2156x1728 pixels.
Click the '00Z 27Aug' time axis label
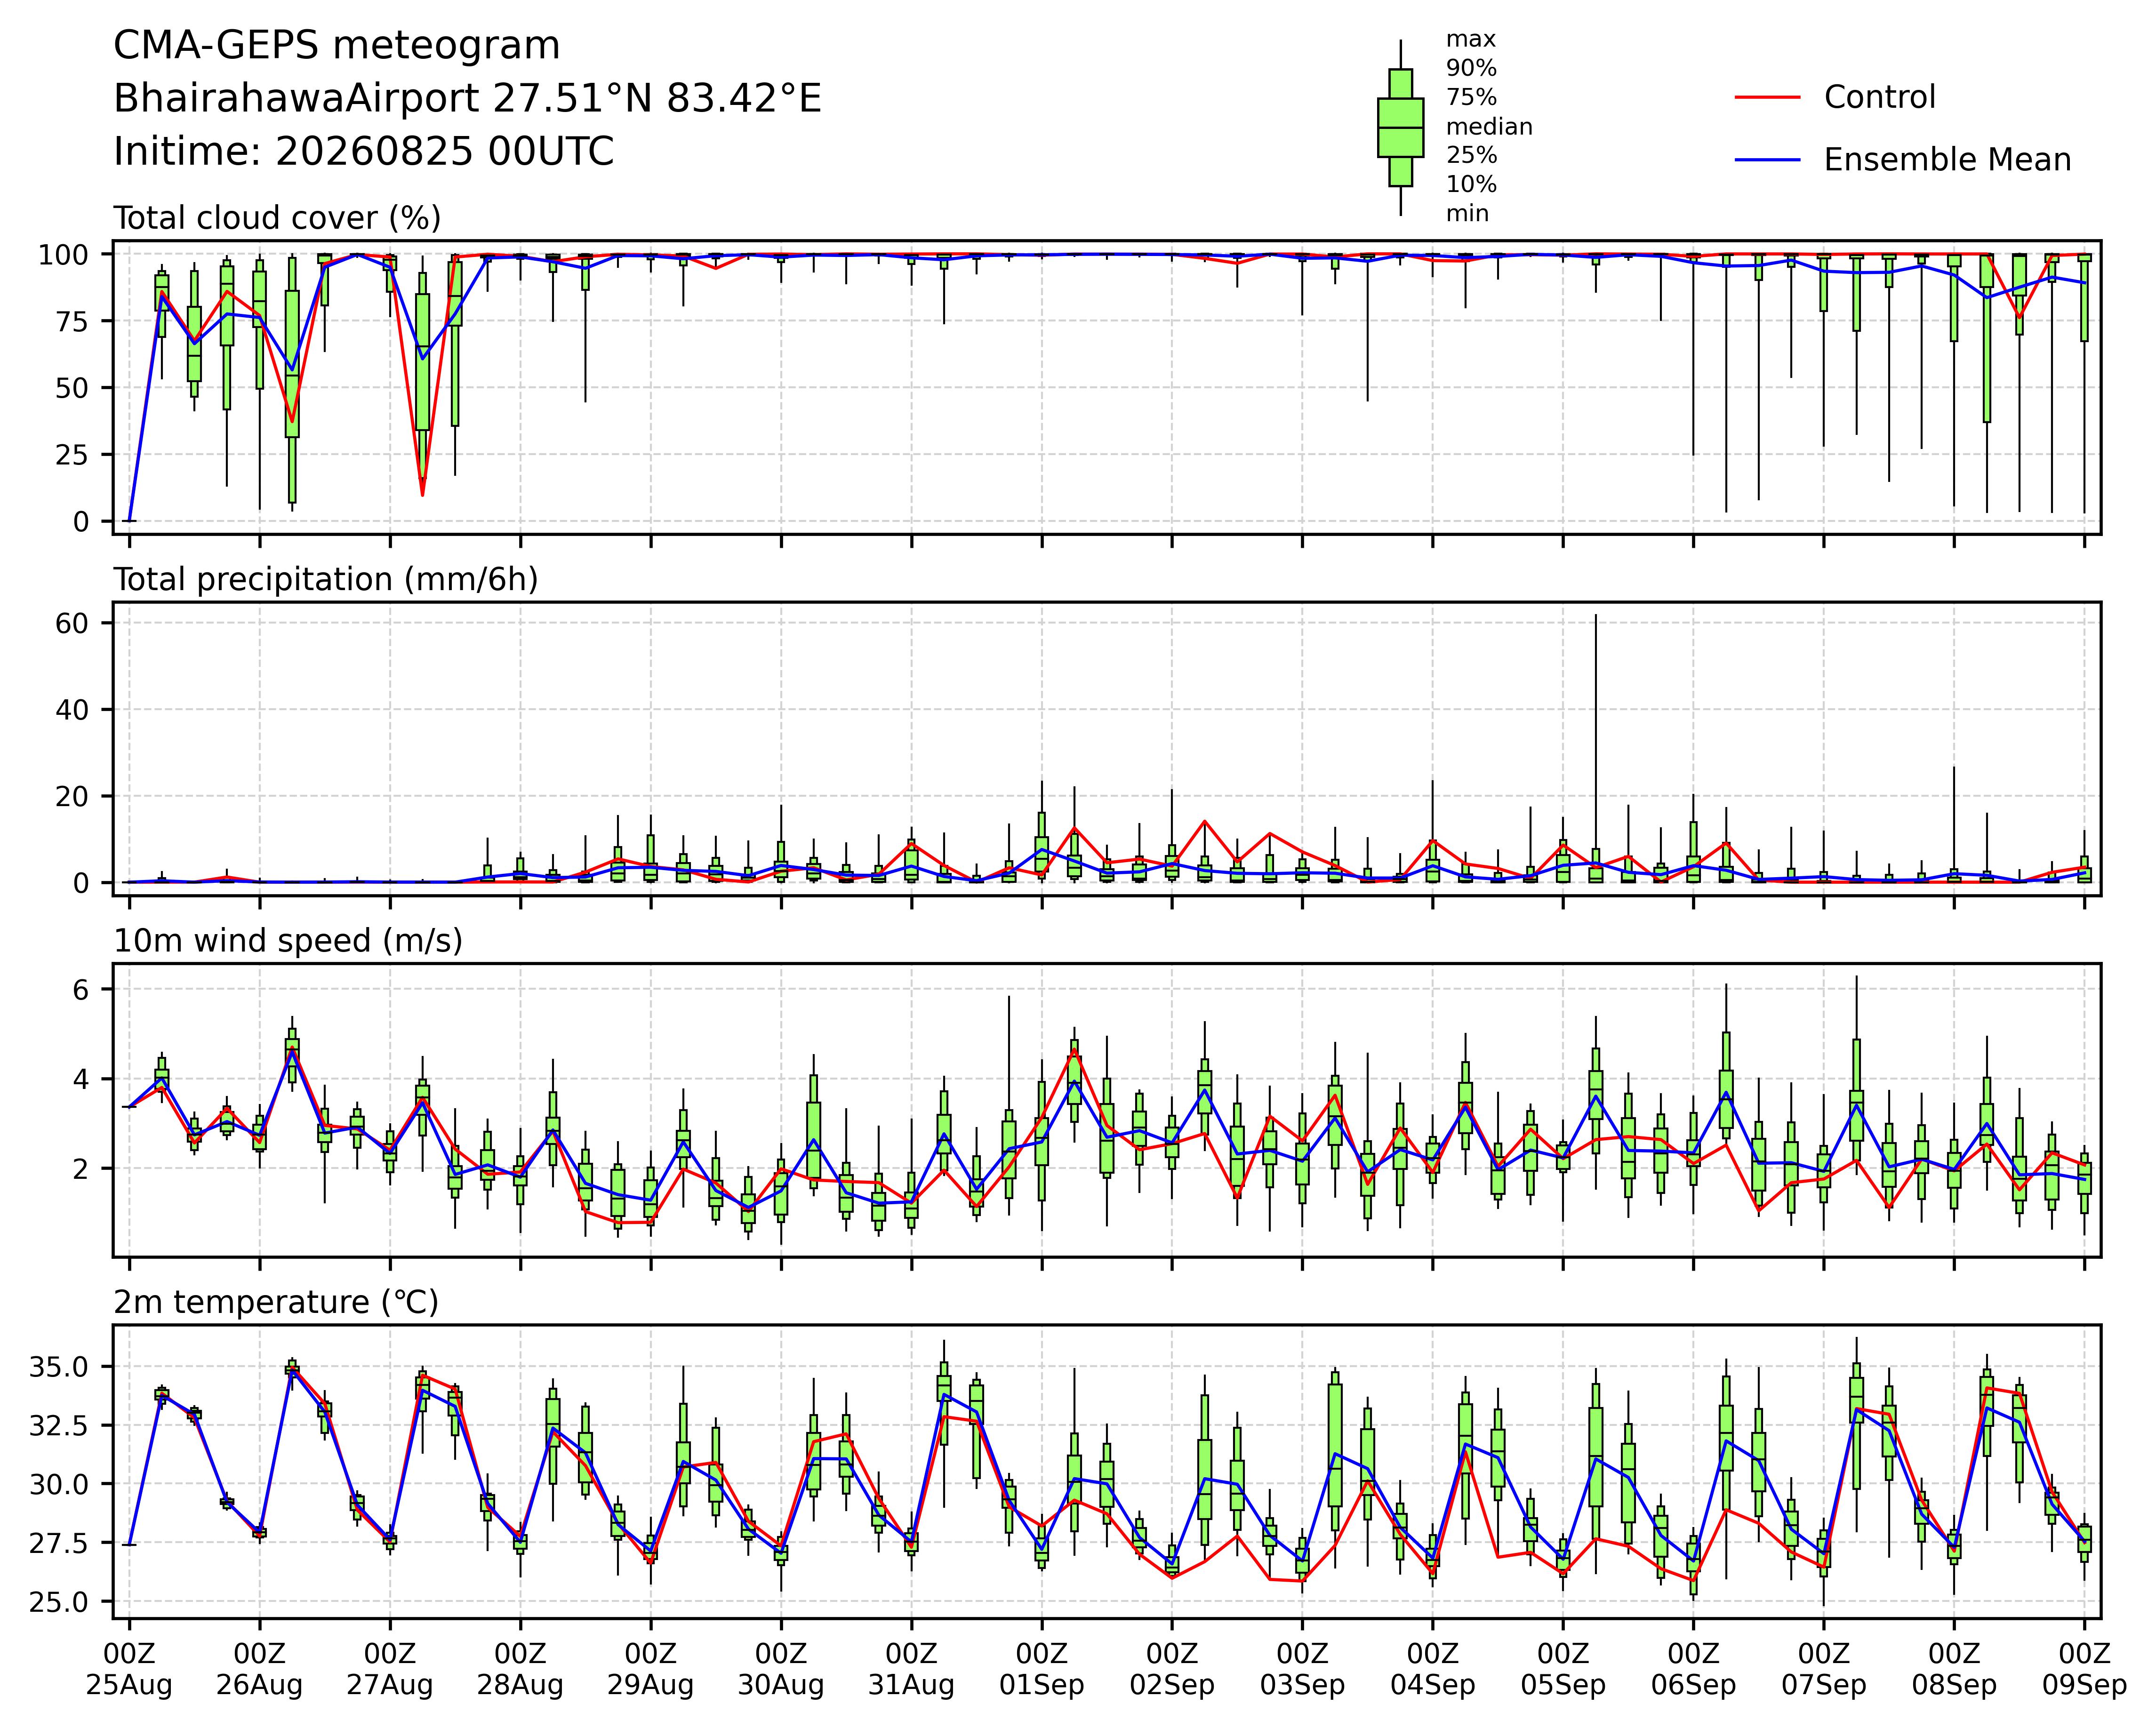(x=390, y=1669)
